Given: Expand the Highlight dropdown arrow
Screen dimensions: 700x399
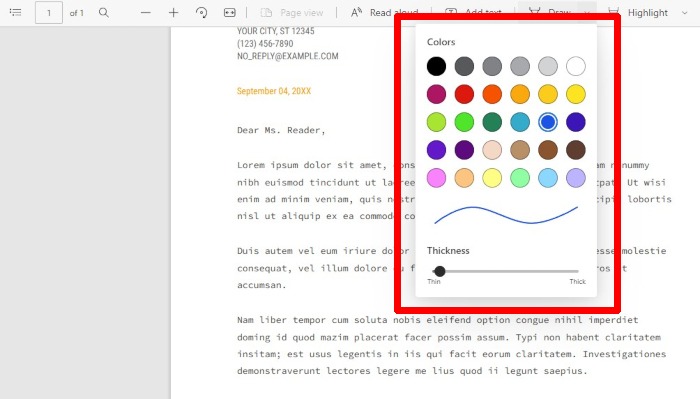Looking at the screenshot, I should point(685,13).
